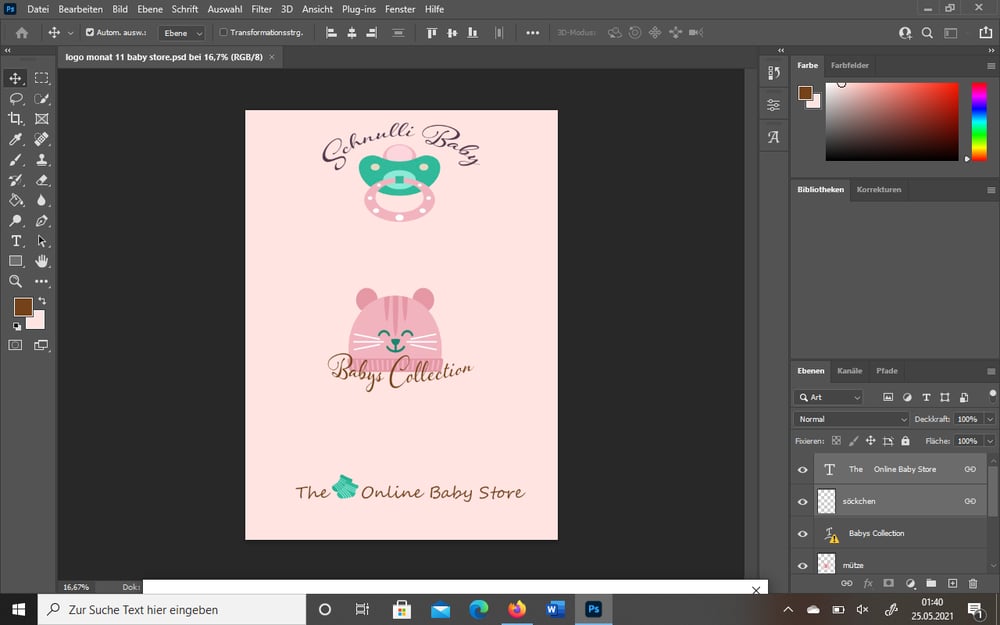Select the Dodge tool
Image resolution: width=1000 pixels, height=625 pixels.
(15, 221)
